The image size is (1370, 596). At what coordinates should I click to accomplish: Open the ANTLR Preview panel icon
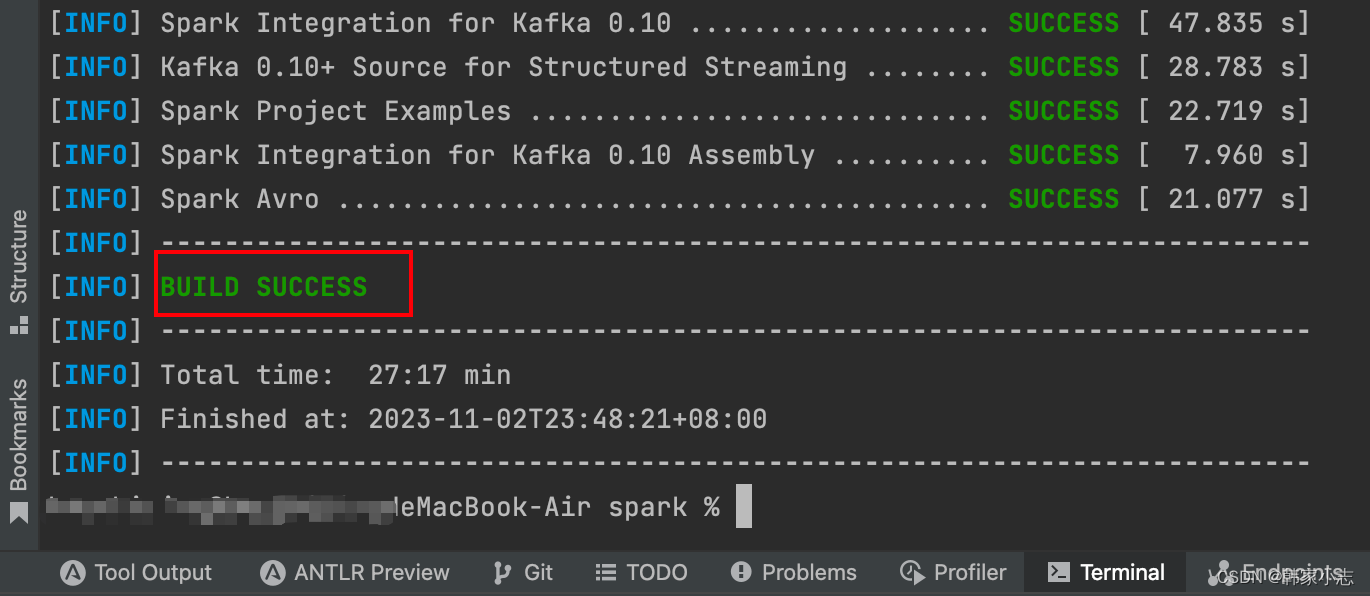(x=271, y=572)
